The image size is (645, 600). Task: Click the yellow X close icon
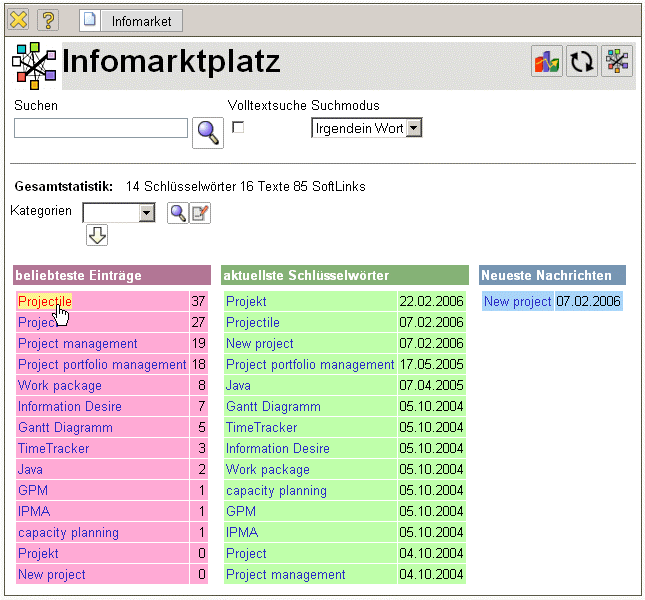click(x=18, y=20)
